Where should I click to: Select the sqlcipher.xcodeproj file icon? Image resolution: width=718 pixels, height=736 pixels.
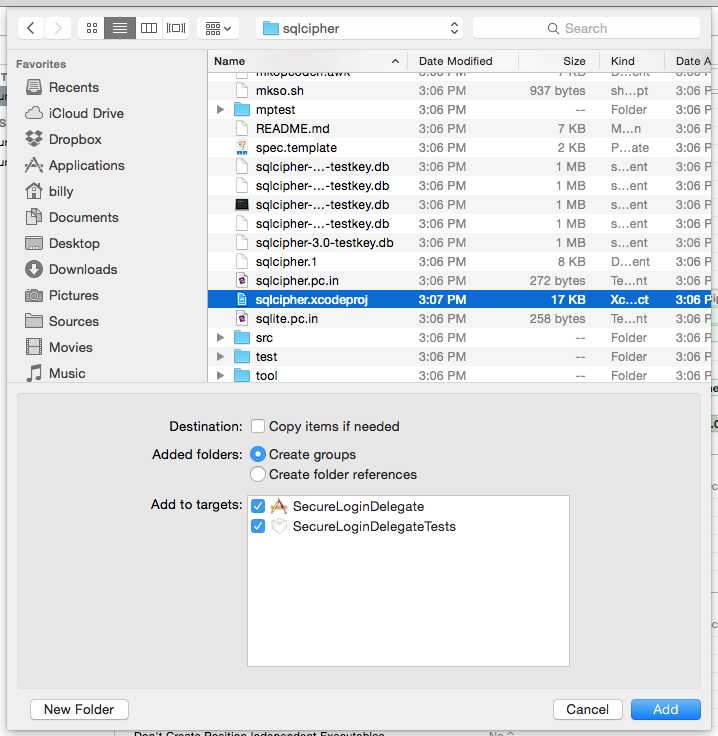tap(242, 299)
